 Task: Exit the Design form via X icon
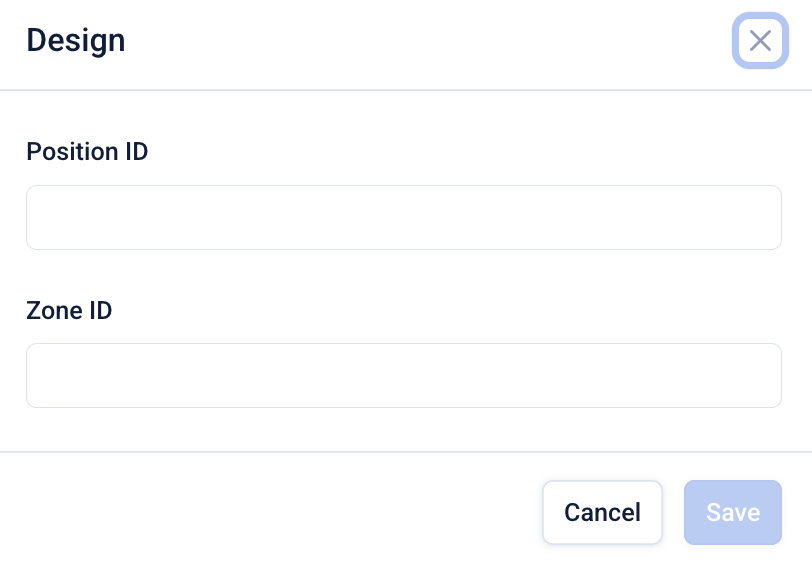click(x=760, y=41)
